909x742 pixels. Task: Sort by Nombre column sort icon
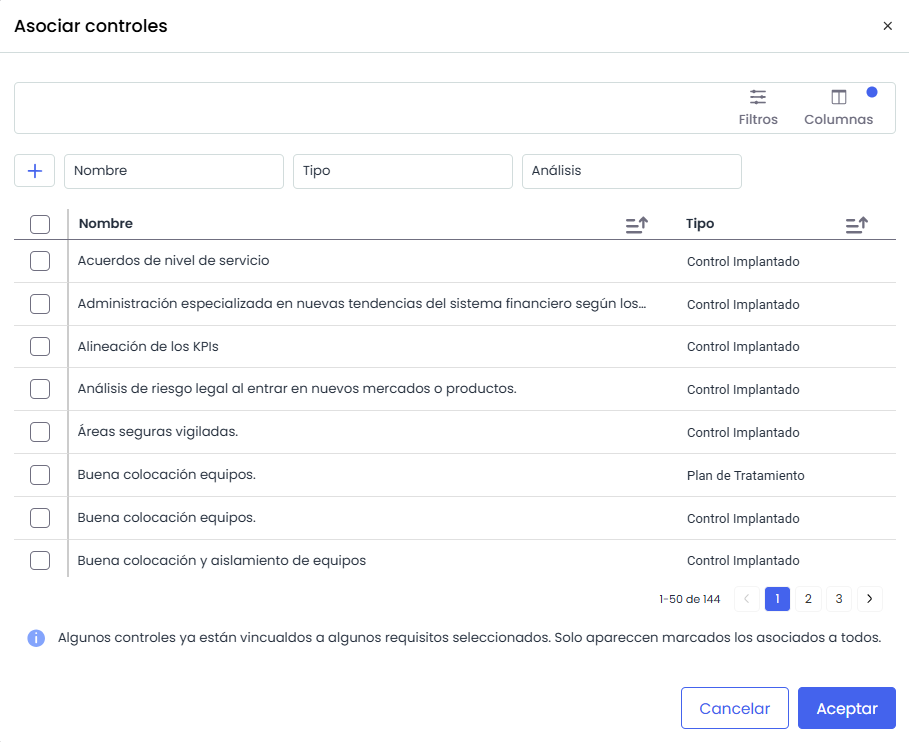pyautogui.click(x=636, y=225)
